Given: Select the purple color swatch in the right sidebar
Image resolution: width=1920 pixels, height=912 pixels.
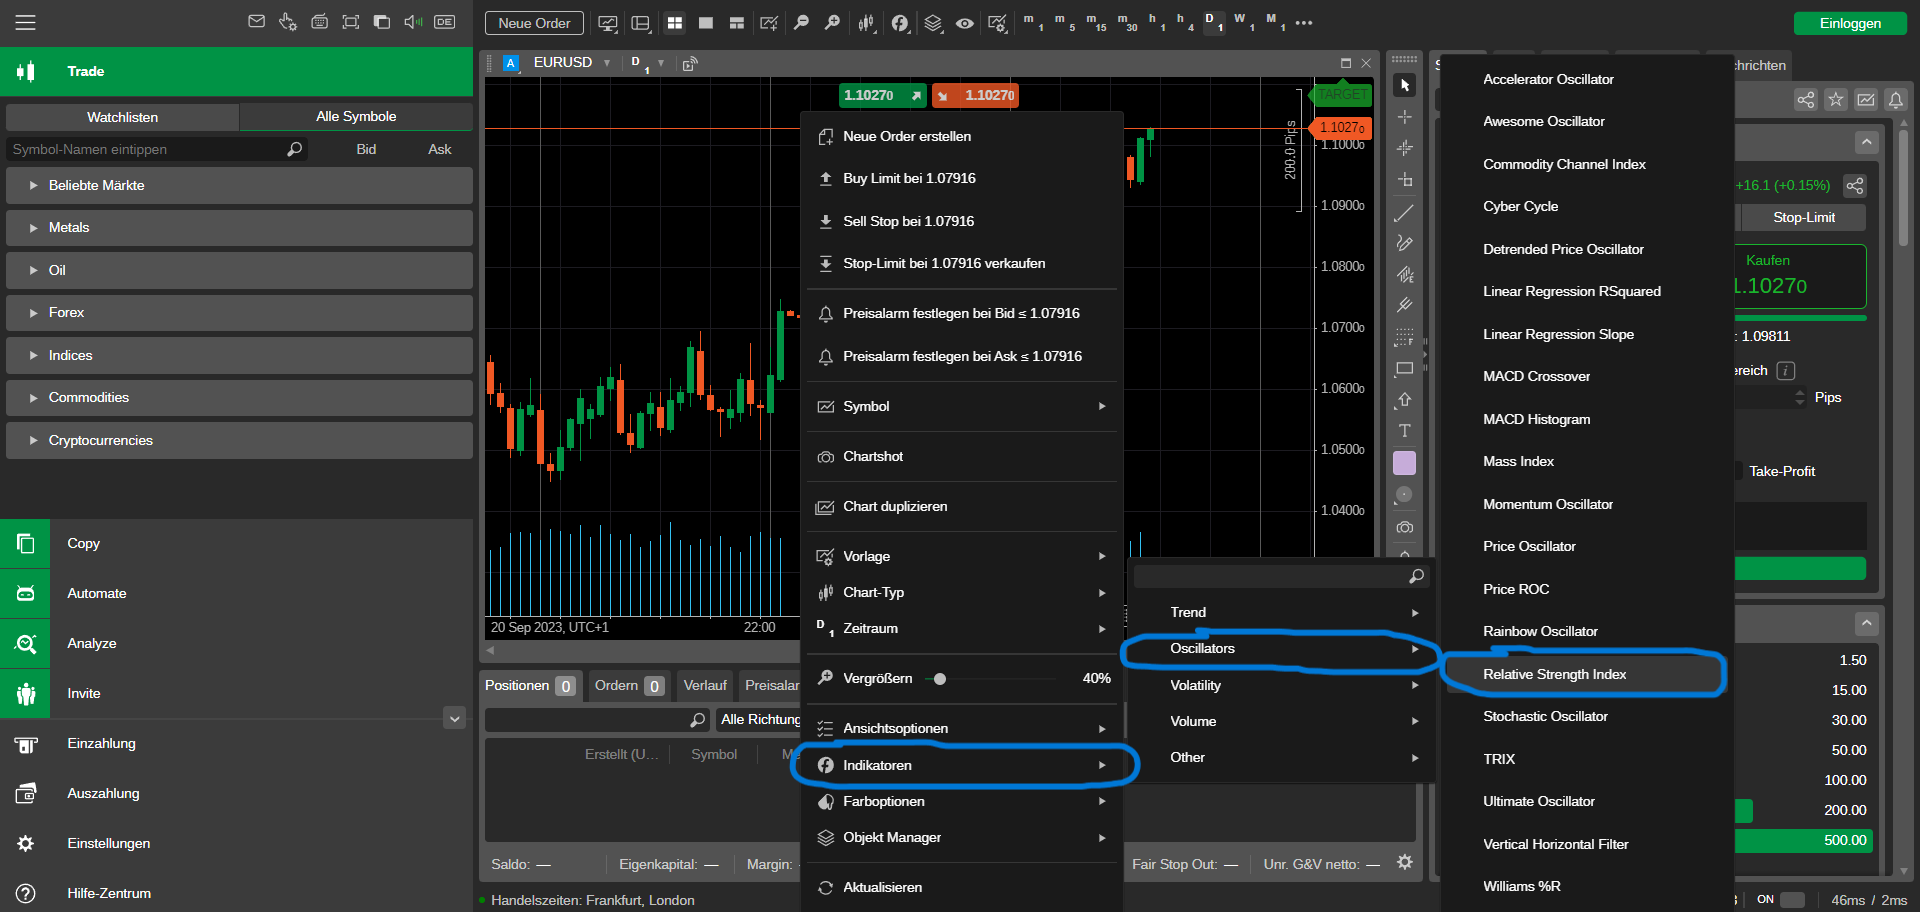Looking at the screenshot, I should (x=1404, y=463).
